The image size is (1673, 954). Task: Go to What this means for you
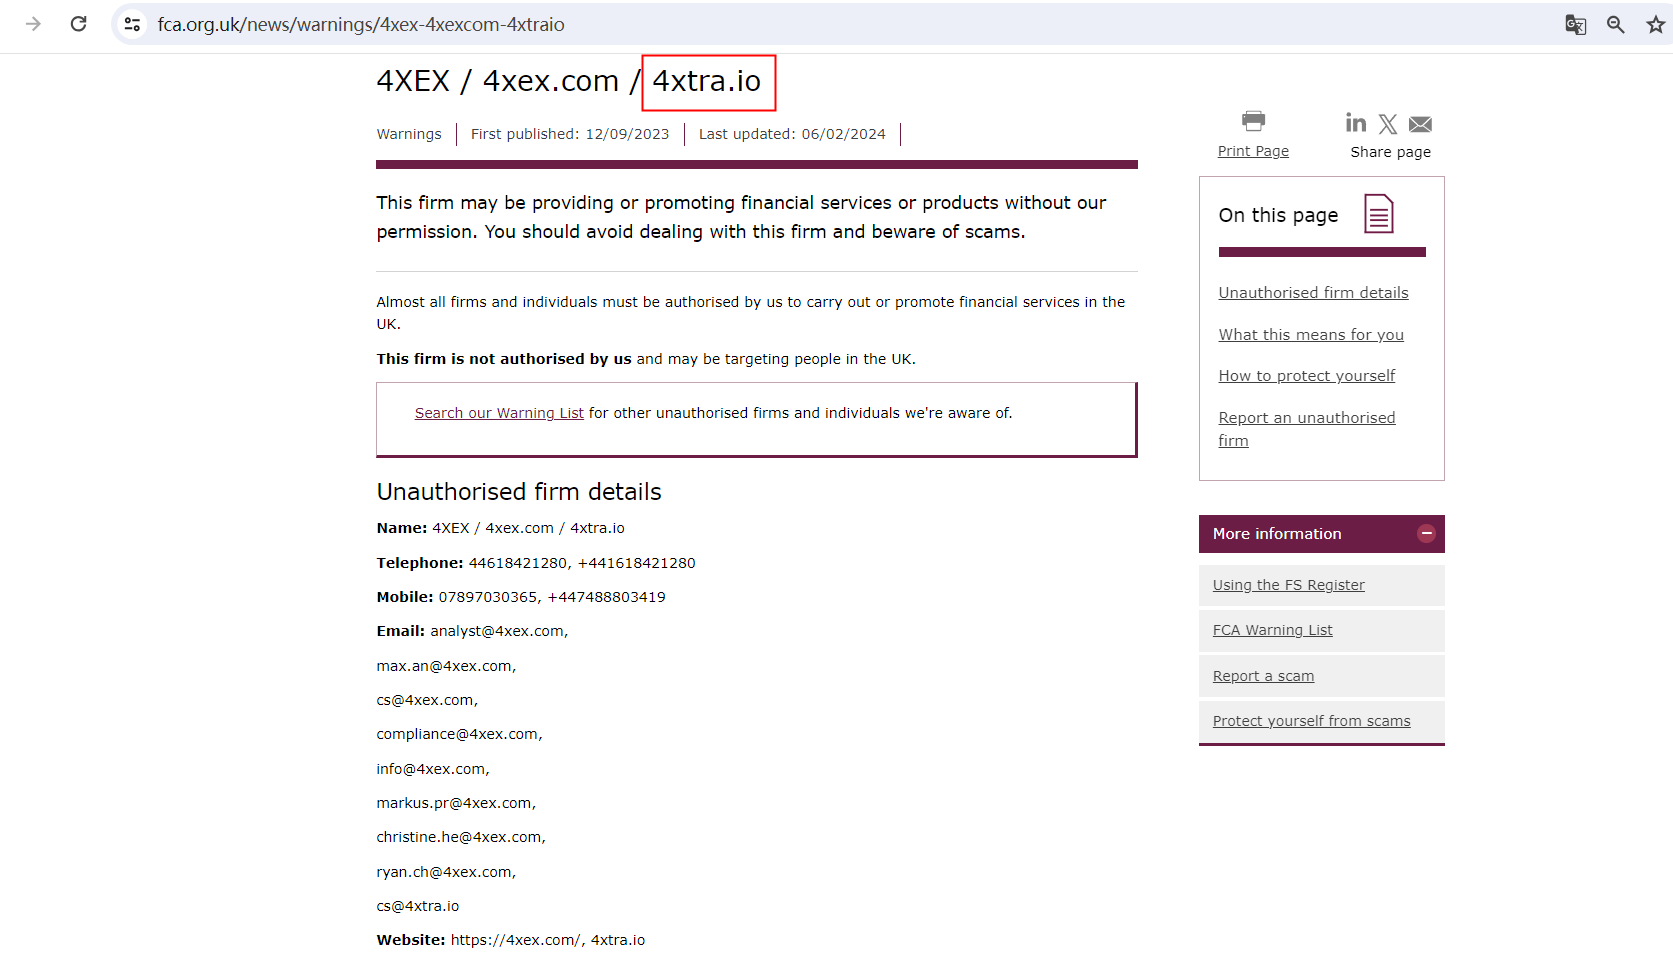click(x=1311, y=335)
